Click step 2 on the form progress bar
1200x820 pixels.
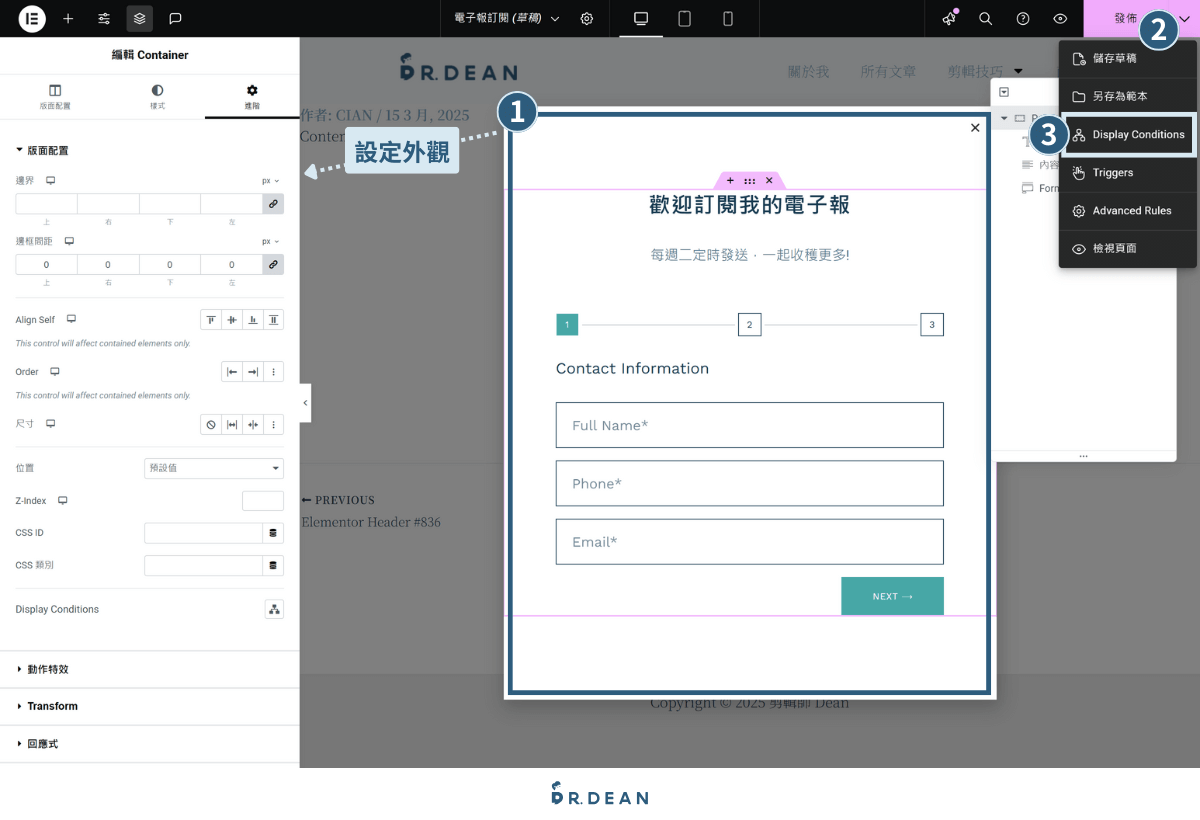pos(749,324)
